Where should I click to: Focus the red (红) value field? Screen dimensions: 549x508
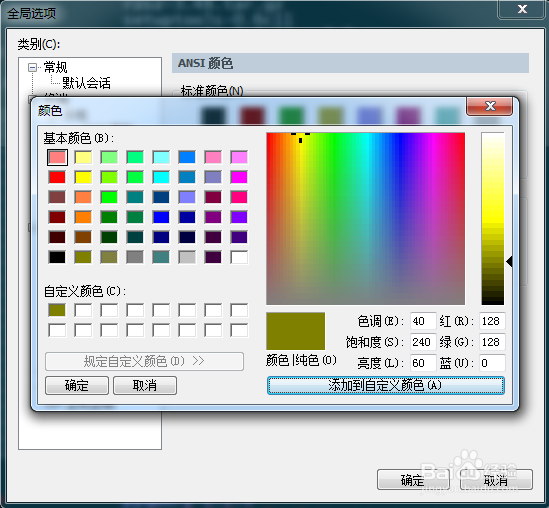pos(492,321)
